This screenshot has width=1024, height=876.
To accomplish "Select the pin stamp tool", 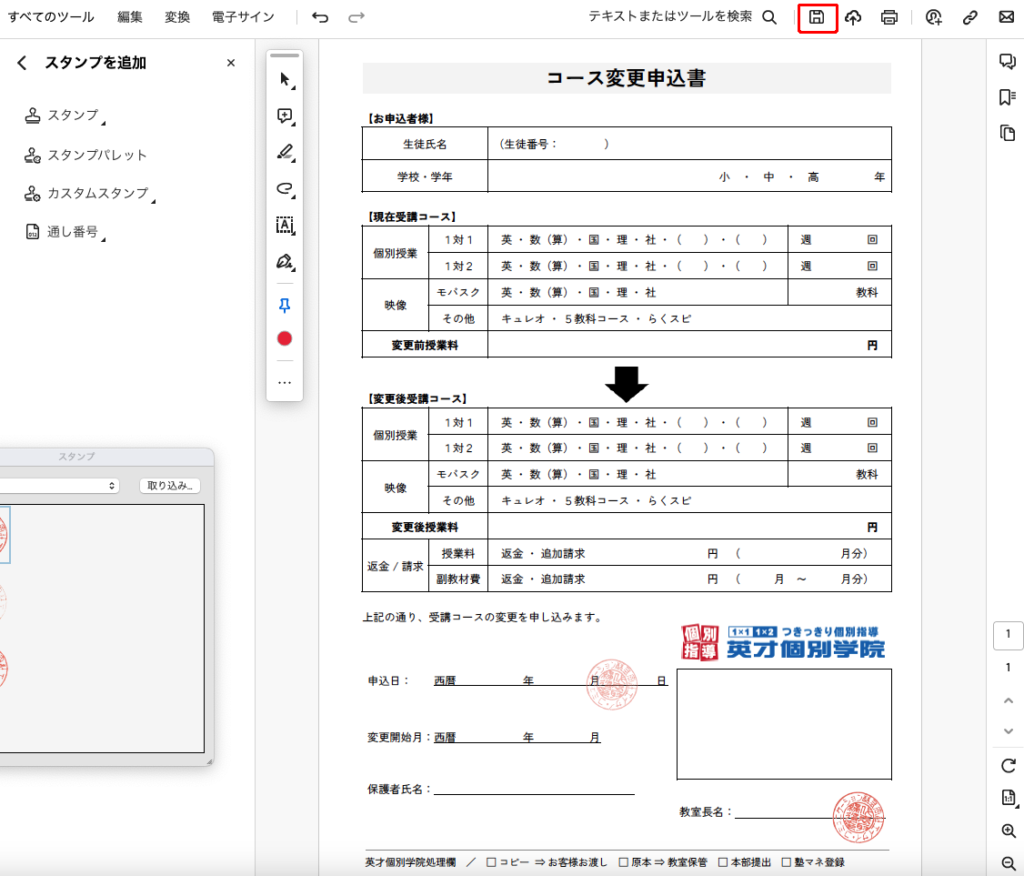I will tap(285, 305).
